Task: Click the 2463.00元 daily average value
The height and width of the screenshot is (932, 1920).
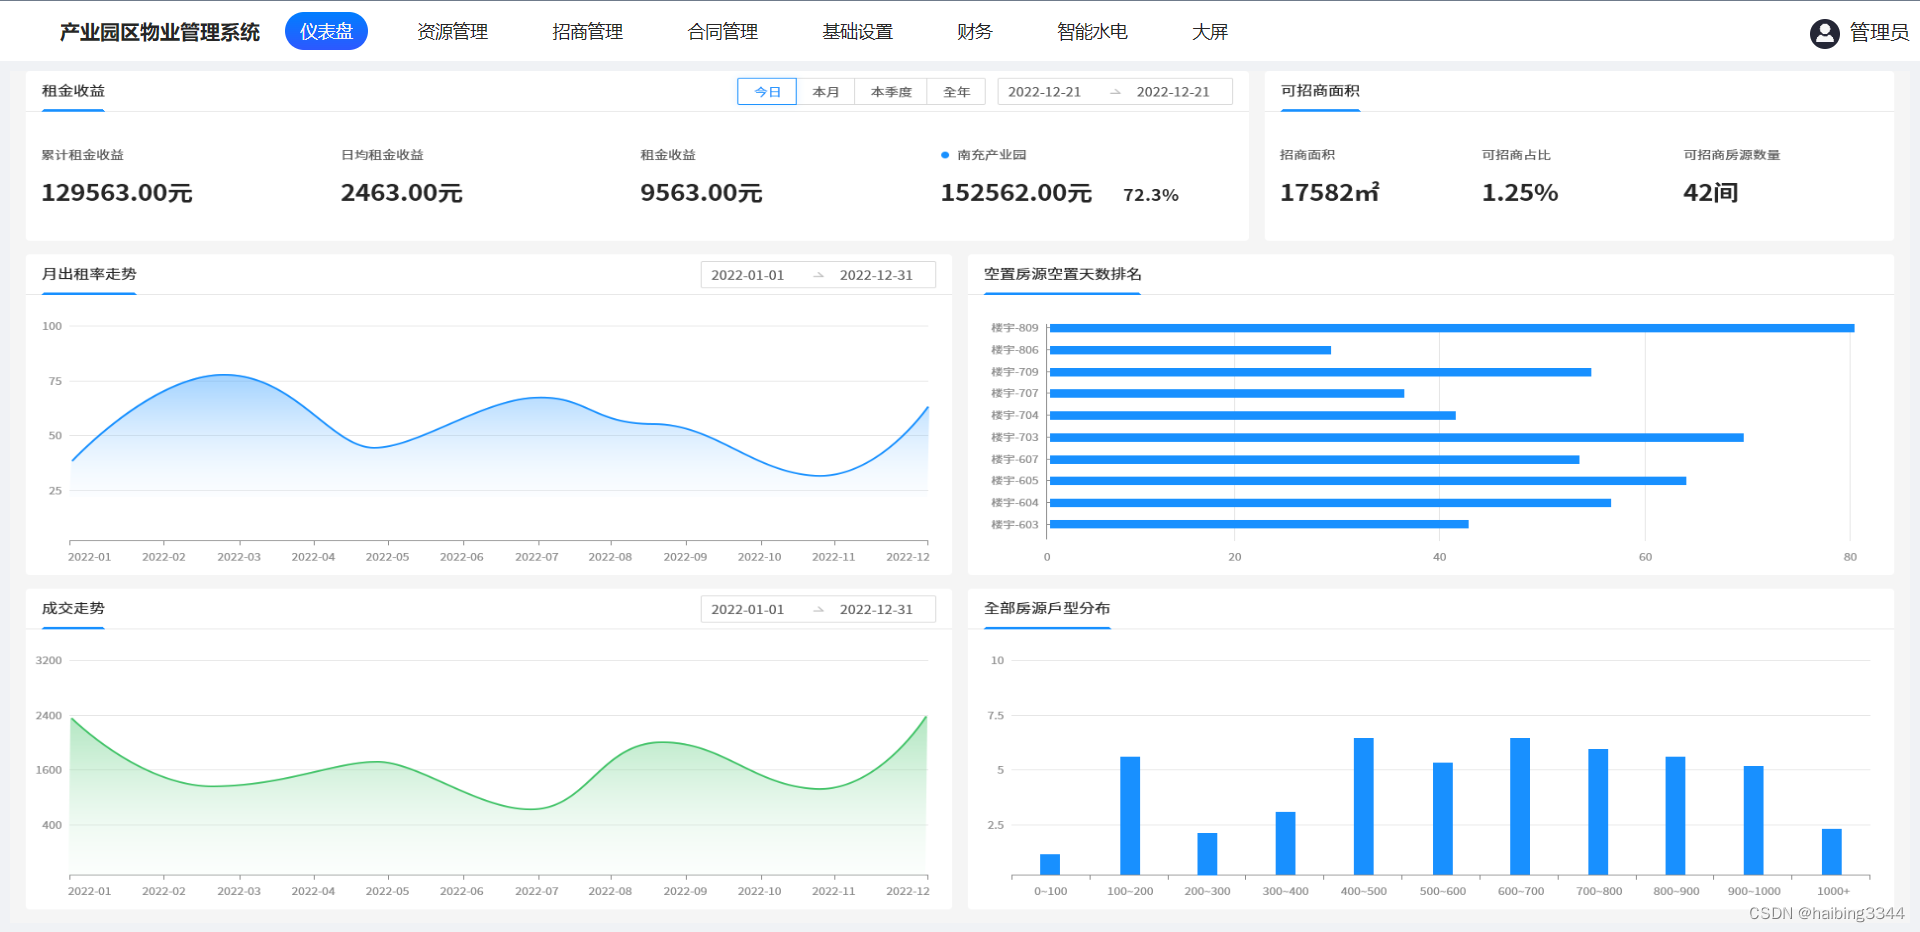Action: coord(401,193)
